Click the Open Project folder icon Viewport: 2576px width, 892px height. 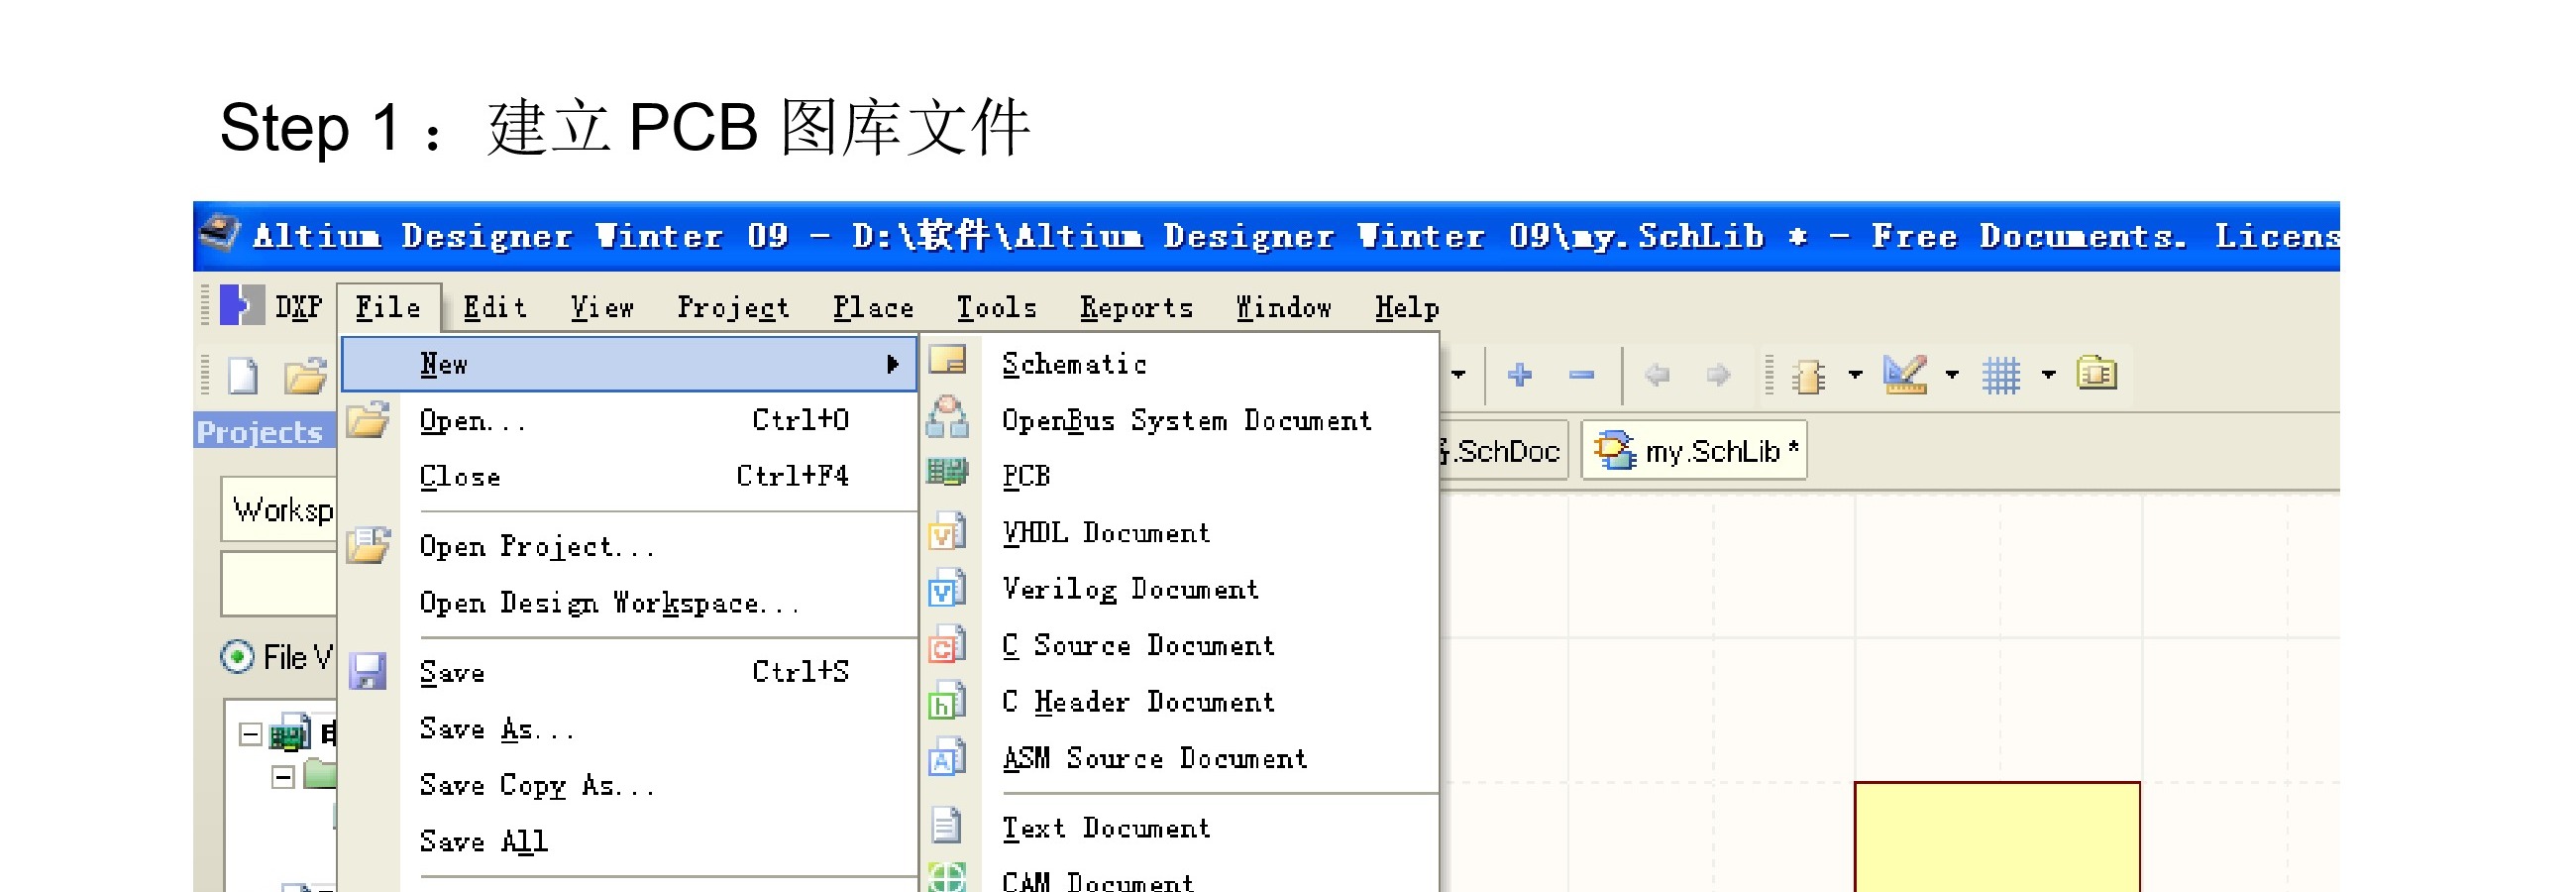(x=367, y=546)
